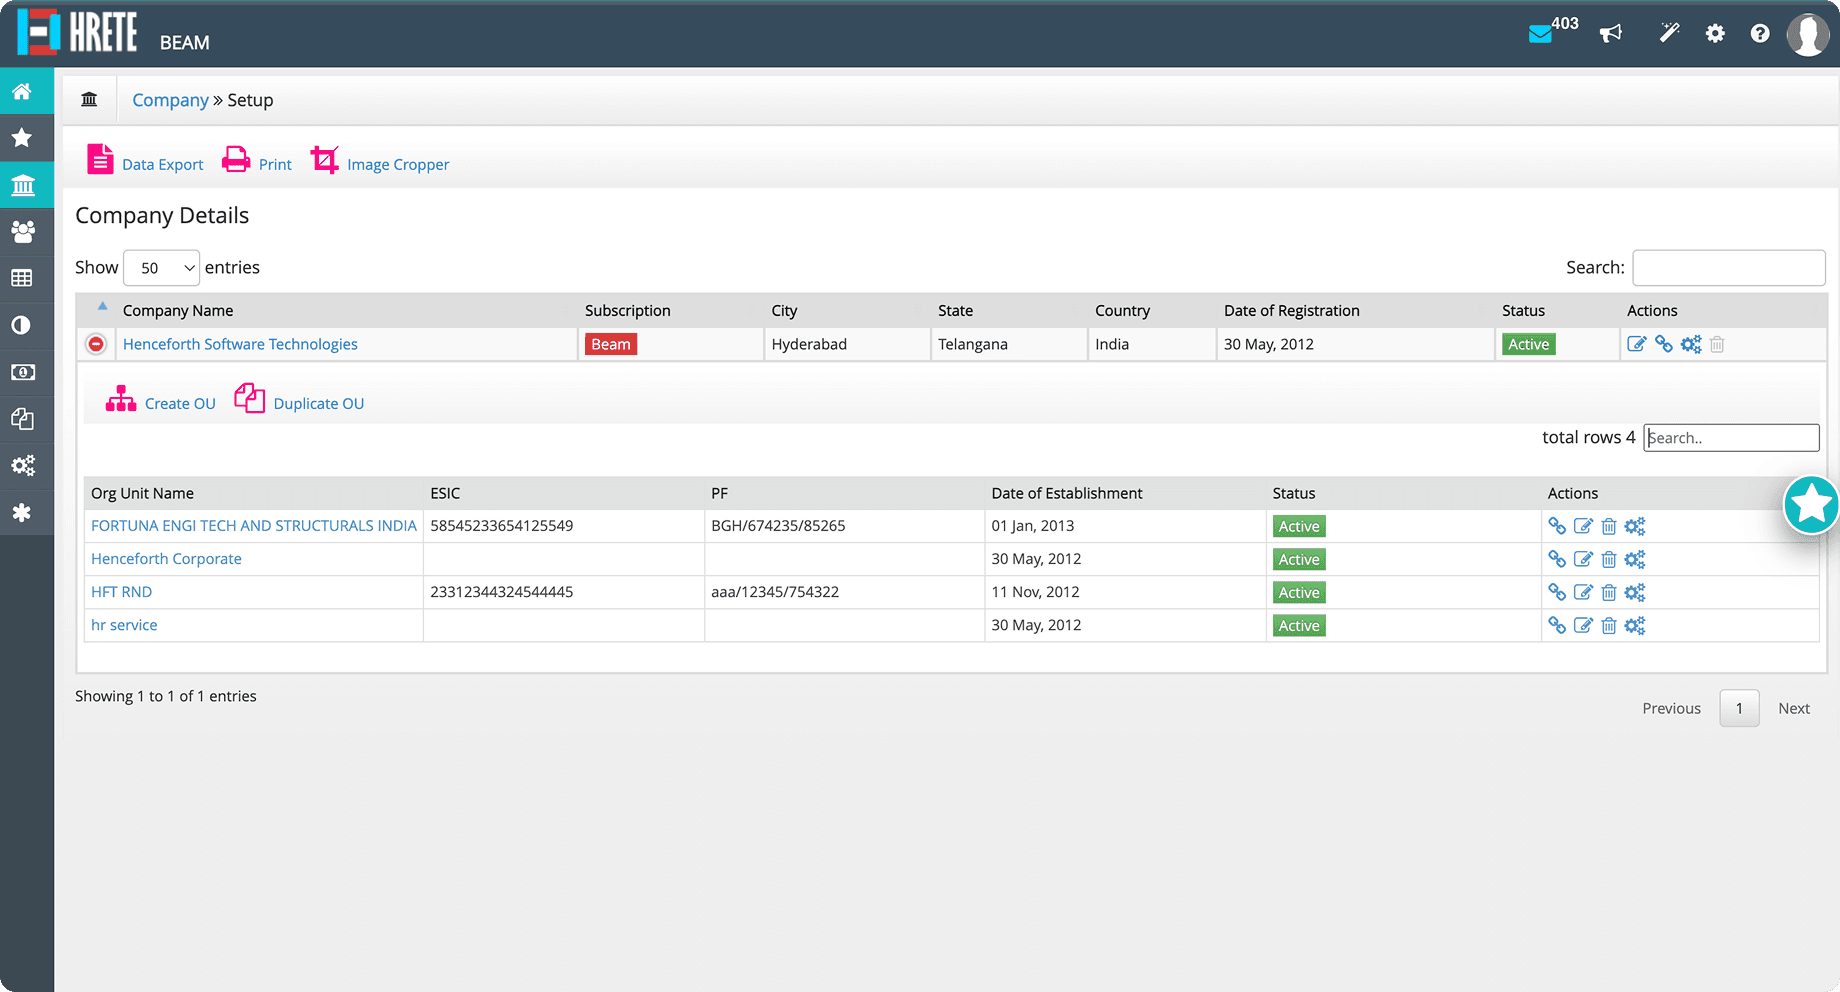This screenshot has height=992, width=1840.
Task: Open the user profile avatar
Action: coord(1808,34)
